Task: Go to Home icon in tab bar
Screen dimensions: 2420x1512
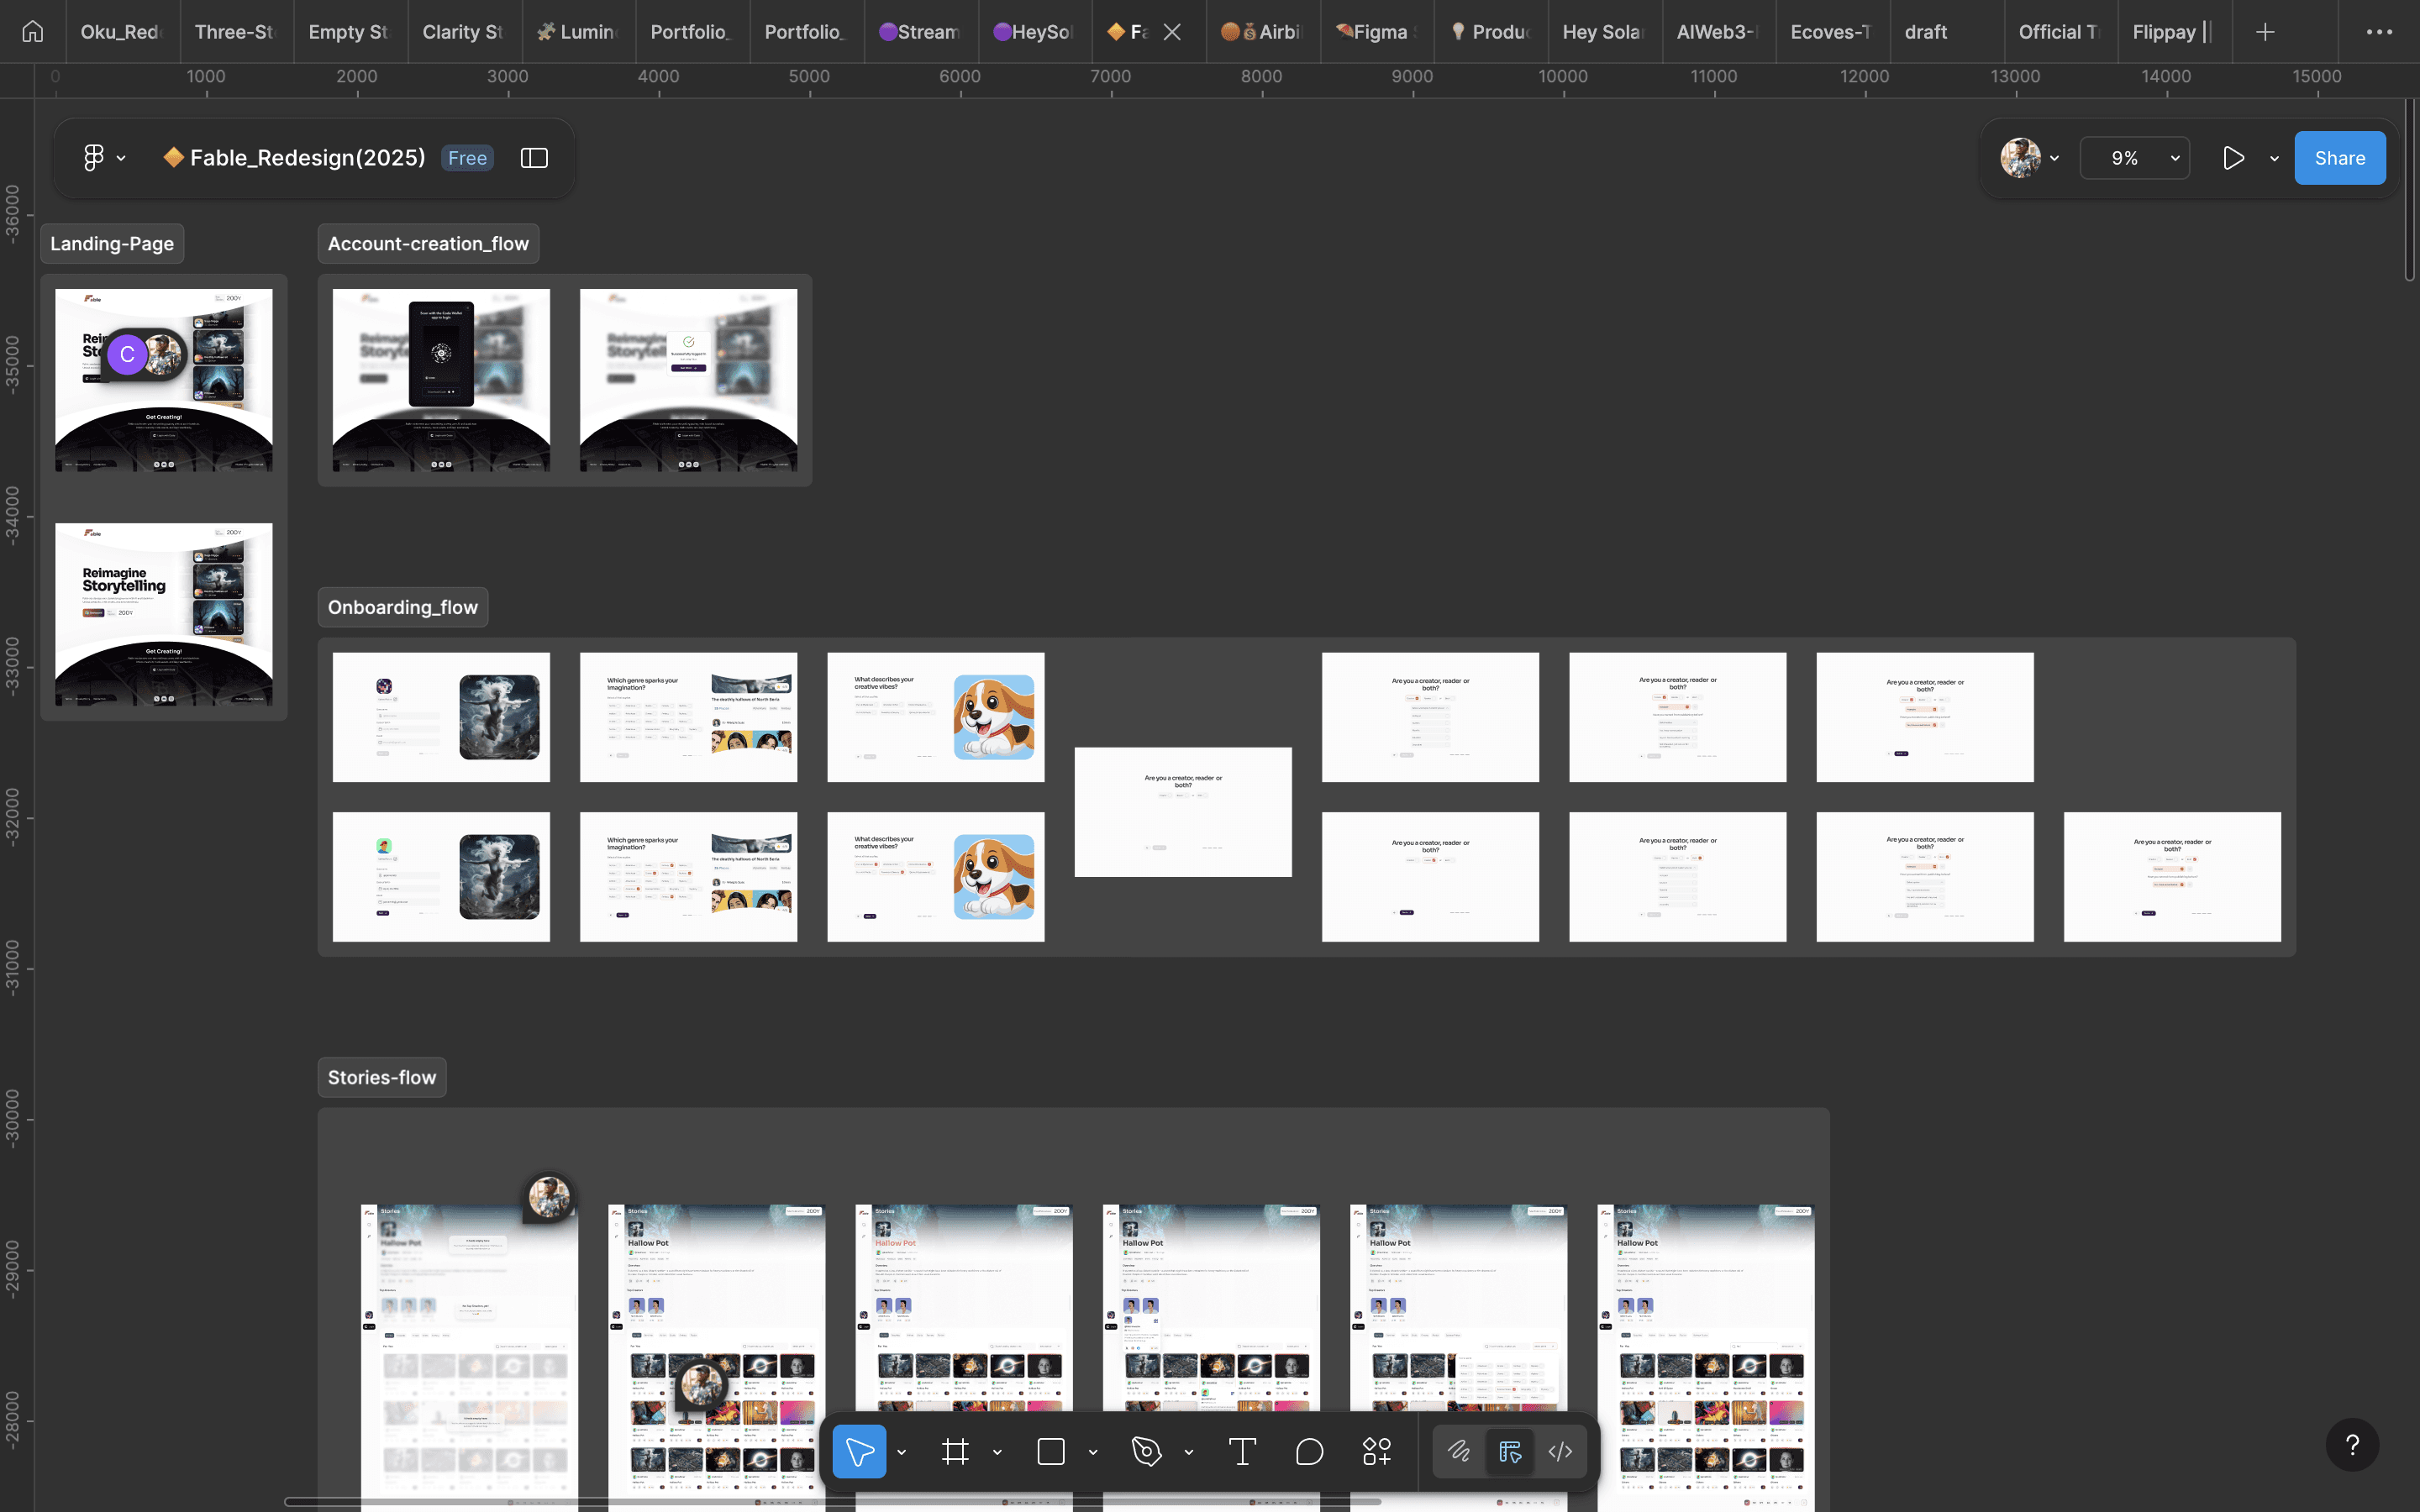Action: [x=33, y=32]
